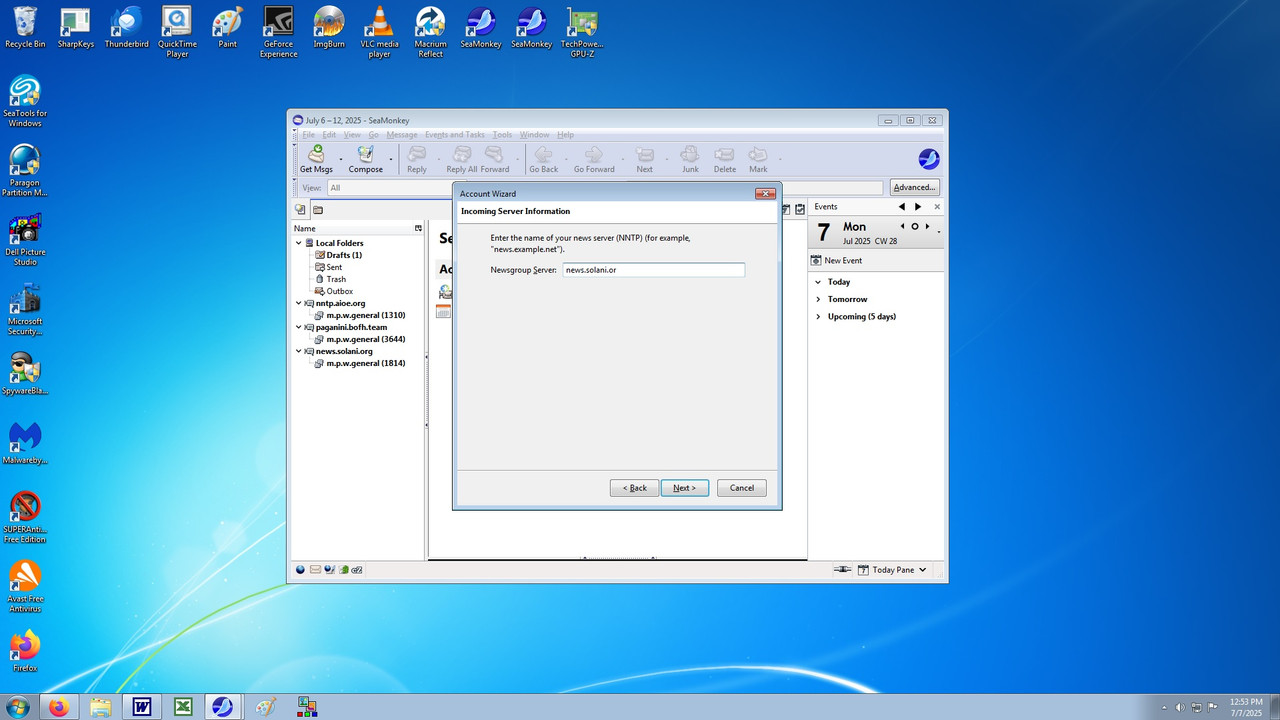Launch Firefox from the taskbar
The height and width of the screenshot is (720, 1280).
click(59, 707)
